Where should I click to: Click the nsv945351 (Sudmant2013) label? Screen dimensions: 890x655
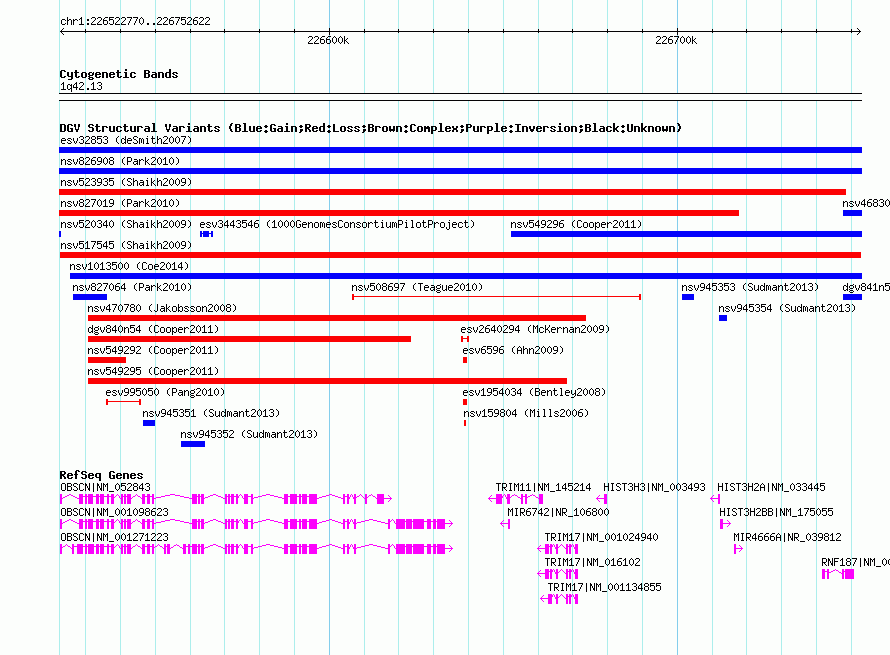pyautogui.click(x=211, y=413)
